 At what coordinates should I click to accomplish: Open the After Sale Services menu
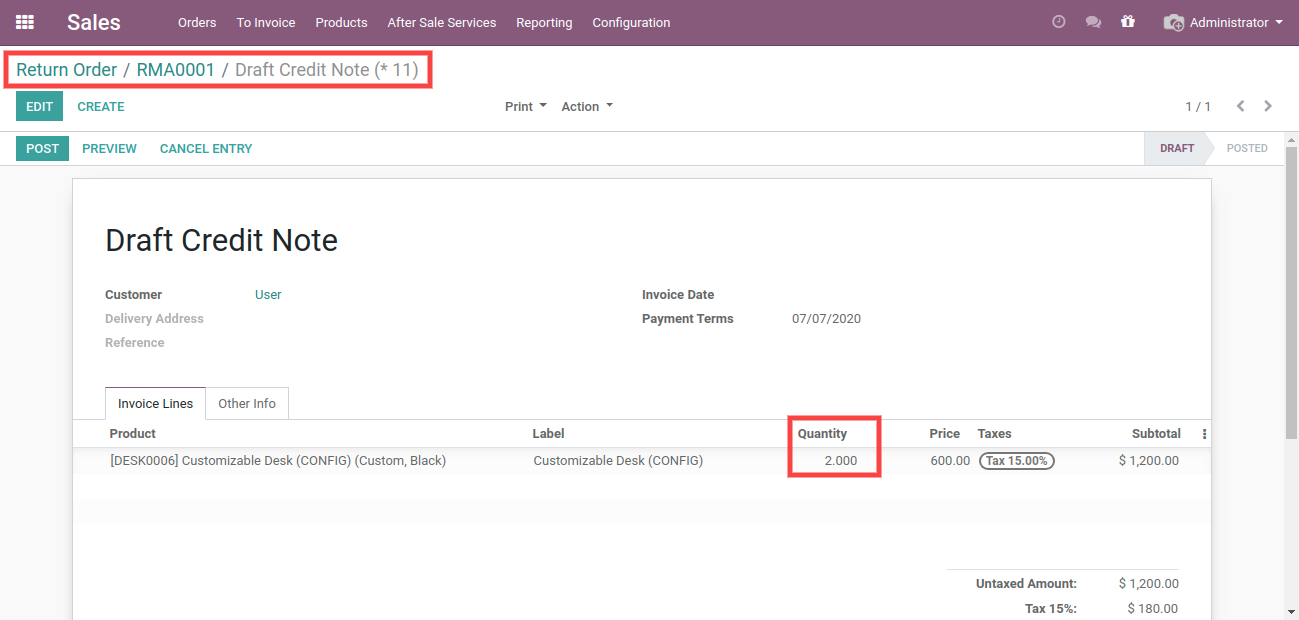pos(442,22)
